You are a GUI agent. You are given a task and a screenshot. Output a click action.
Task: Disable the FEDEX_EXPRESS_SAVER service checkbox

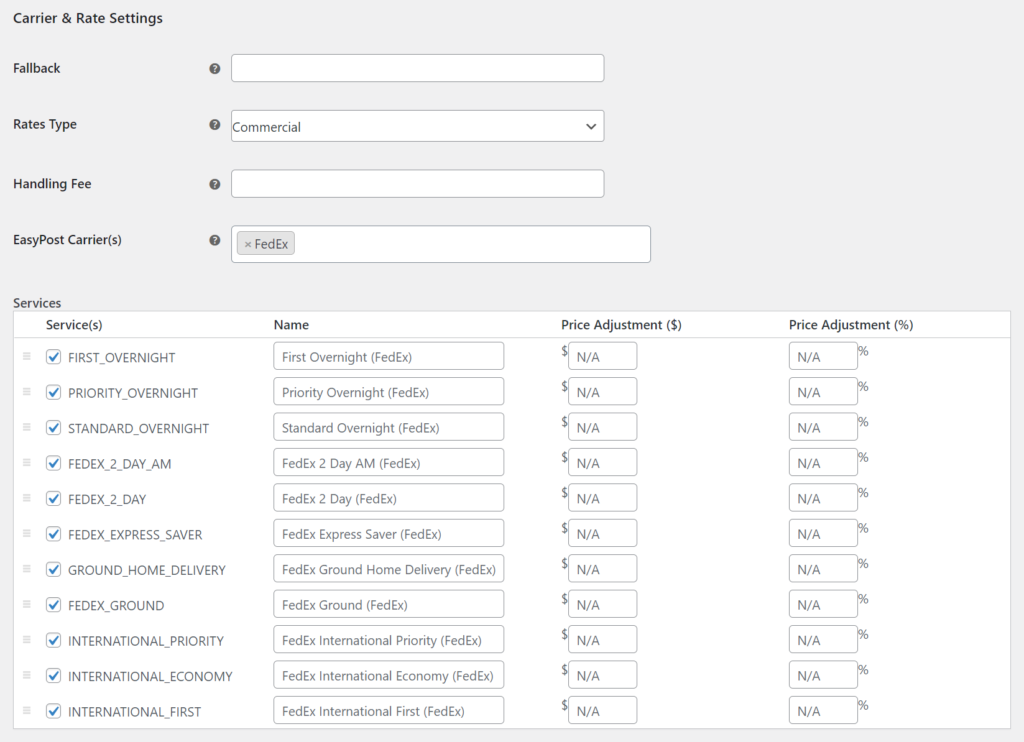click(54, 534)
